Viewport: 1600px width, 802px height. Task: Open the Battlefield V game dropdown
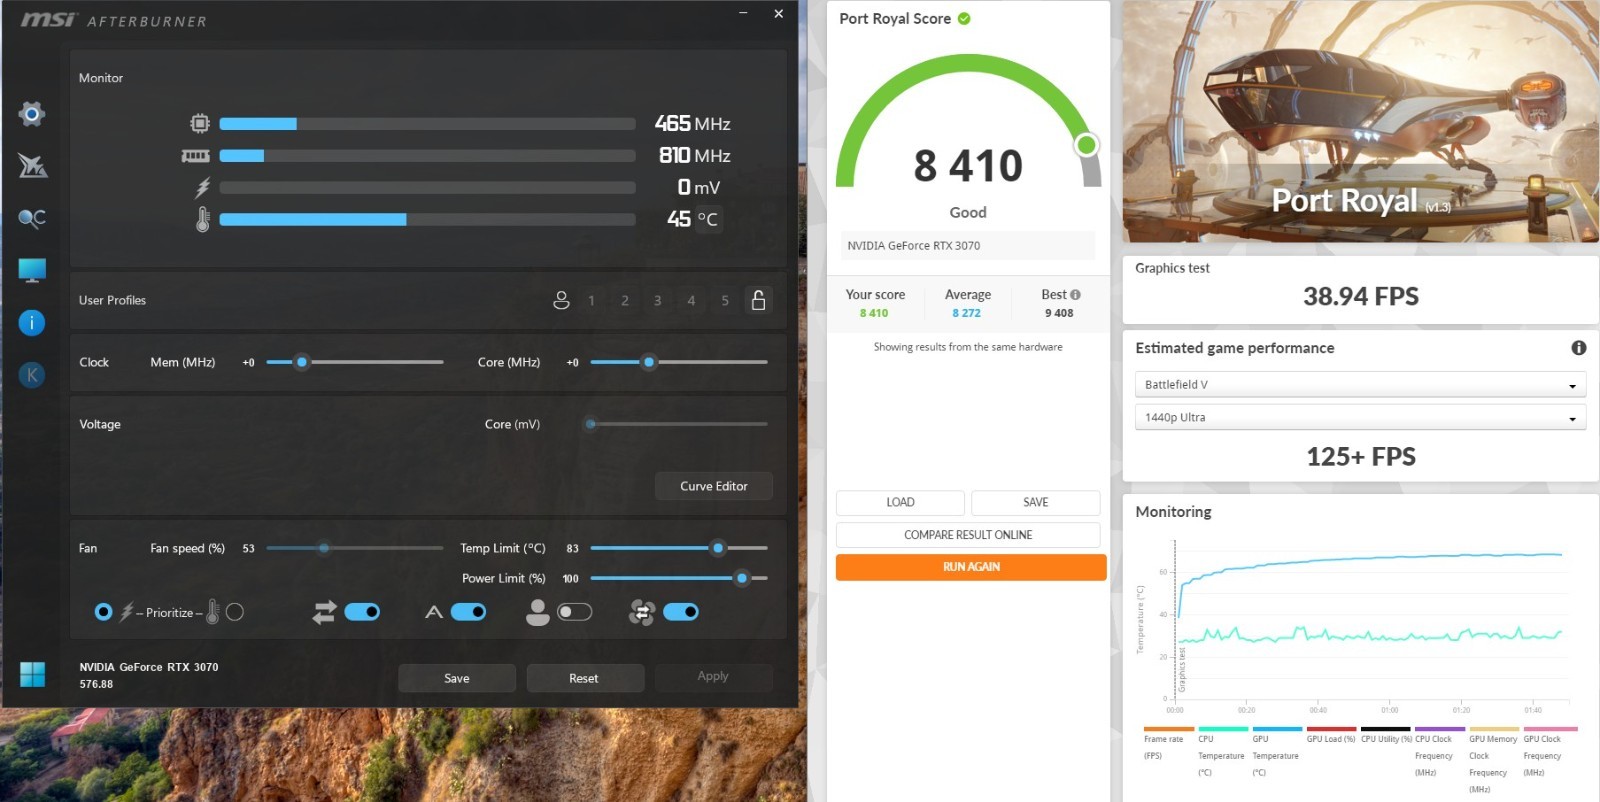[x=1360, y=385]
